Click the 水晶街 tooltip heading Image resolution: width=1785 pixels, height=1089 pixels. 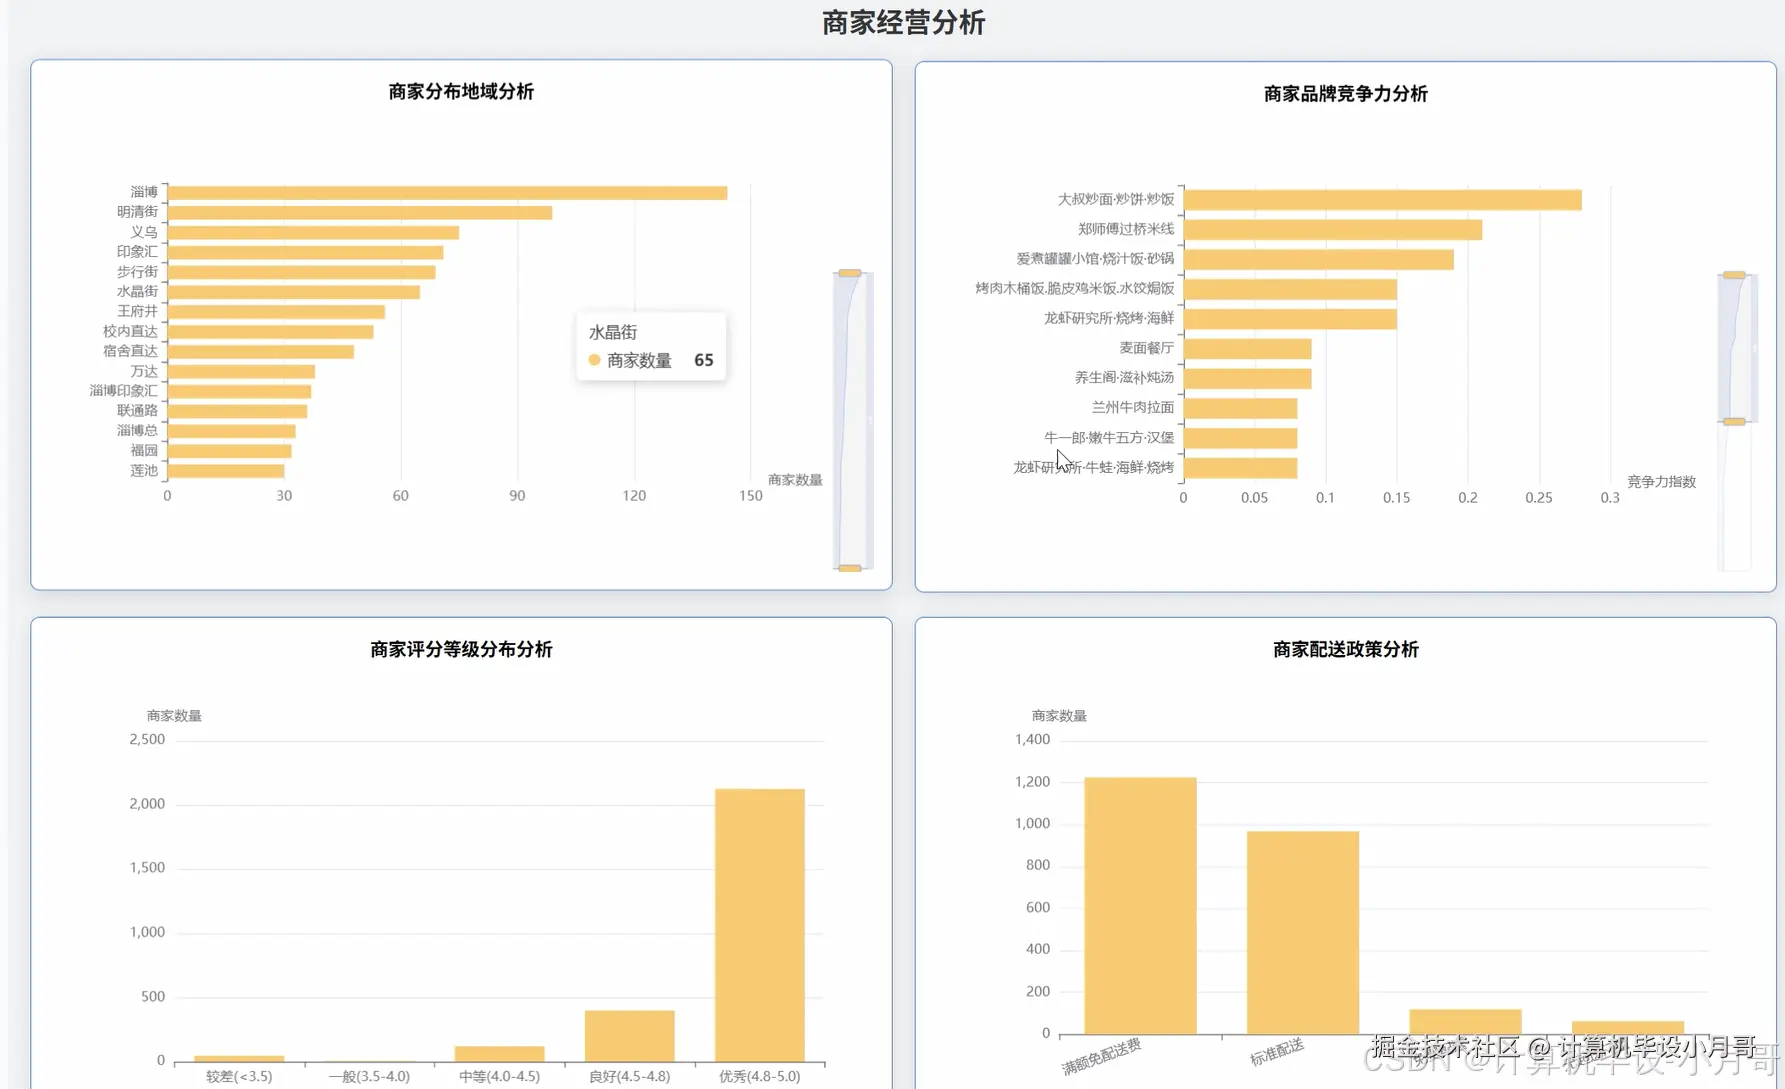coord(613,332)
